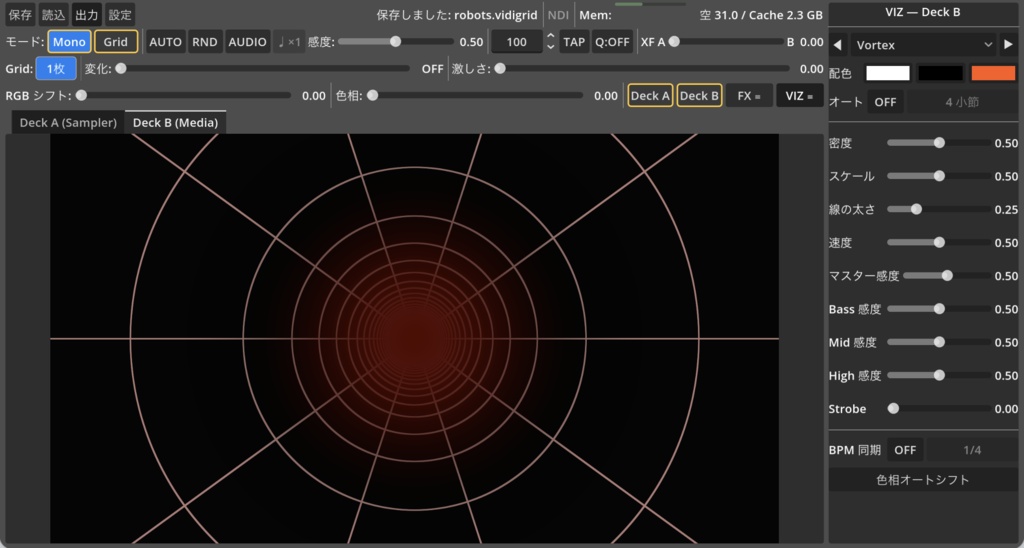1024x548 pixels.
Task: Adjust the 速度 speed slider
Action: click(938, 243)
